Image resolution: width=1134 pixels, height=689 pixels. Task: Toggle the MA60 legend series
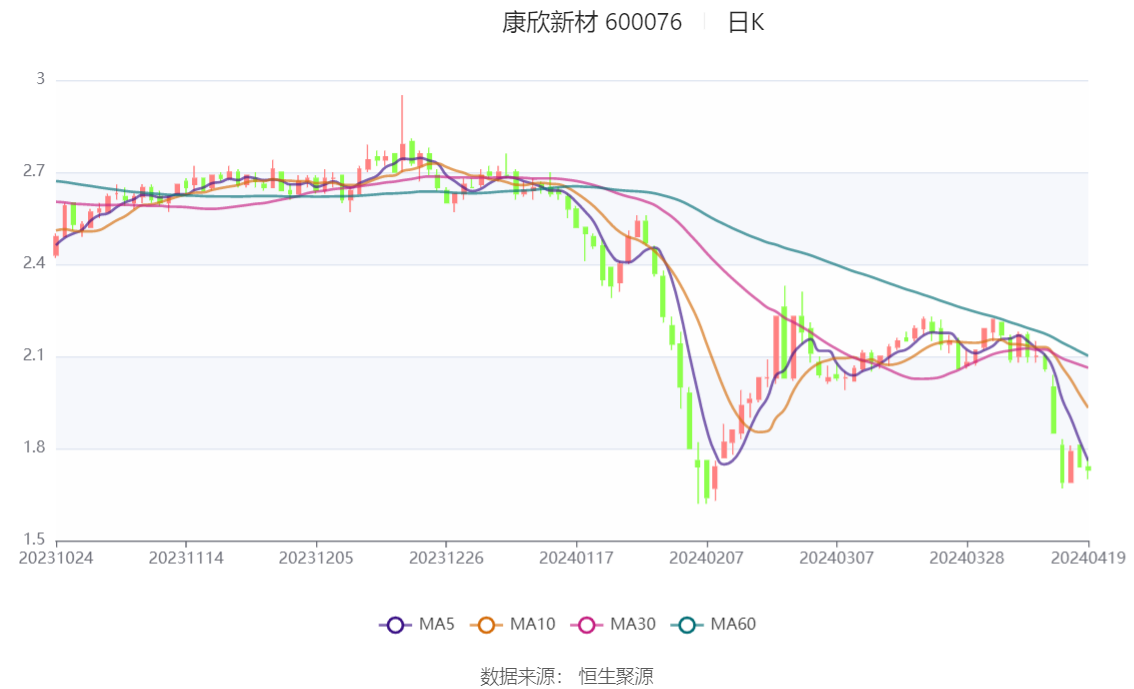(714, 625)
